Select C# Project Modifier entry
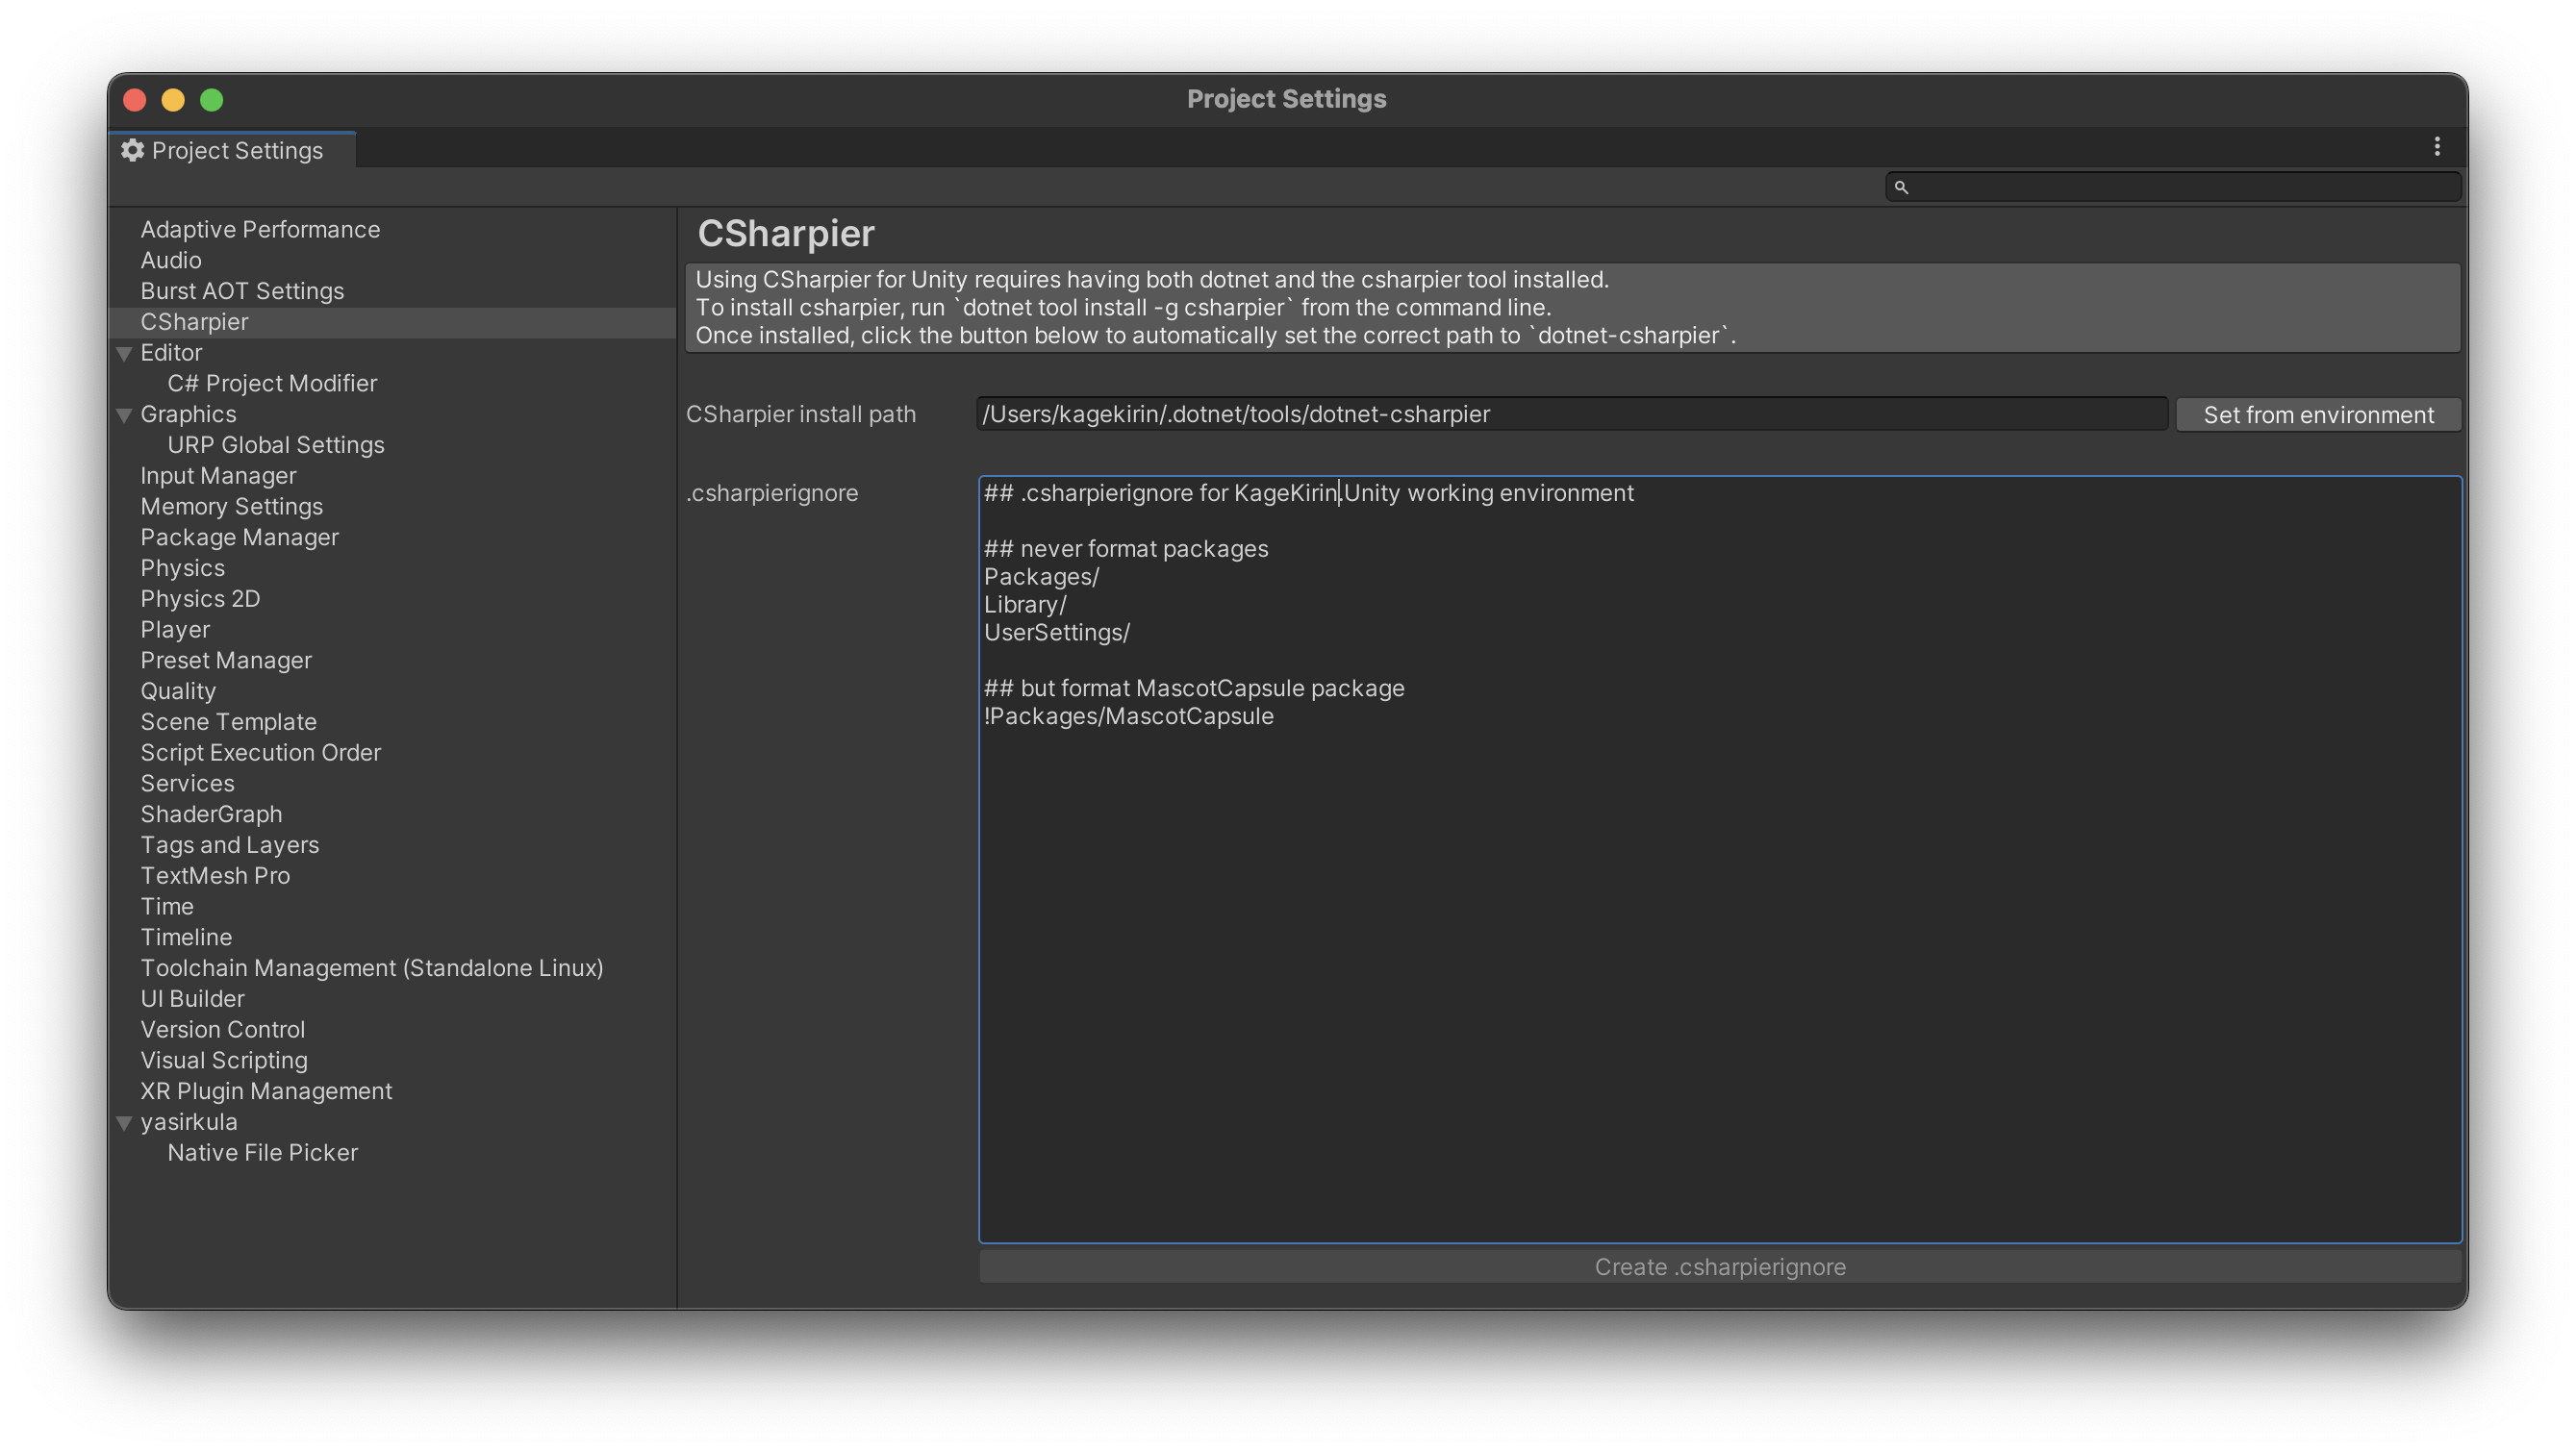 (272, 383)
